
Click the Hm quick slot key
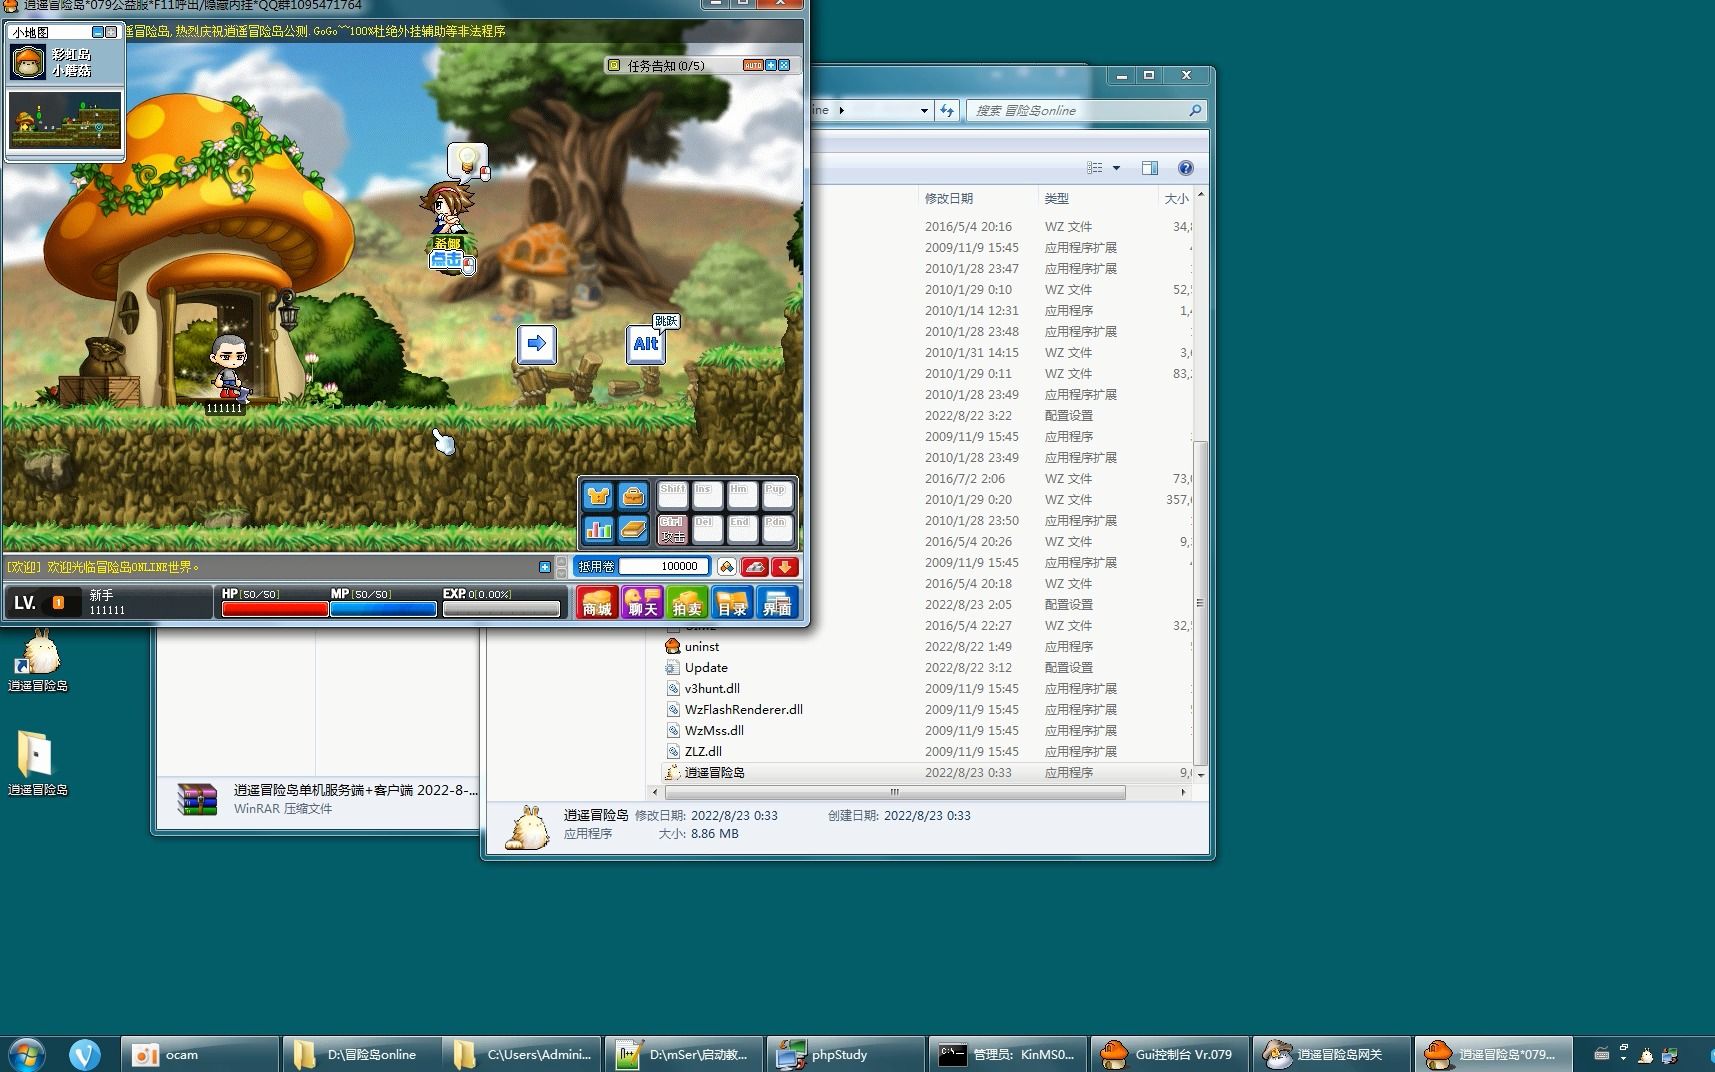tap(741, 496)
